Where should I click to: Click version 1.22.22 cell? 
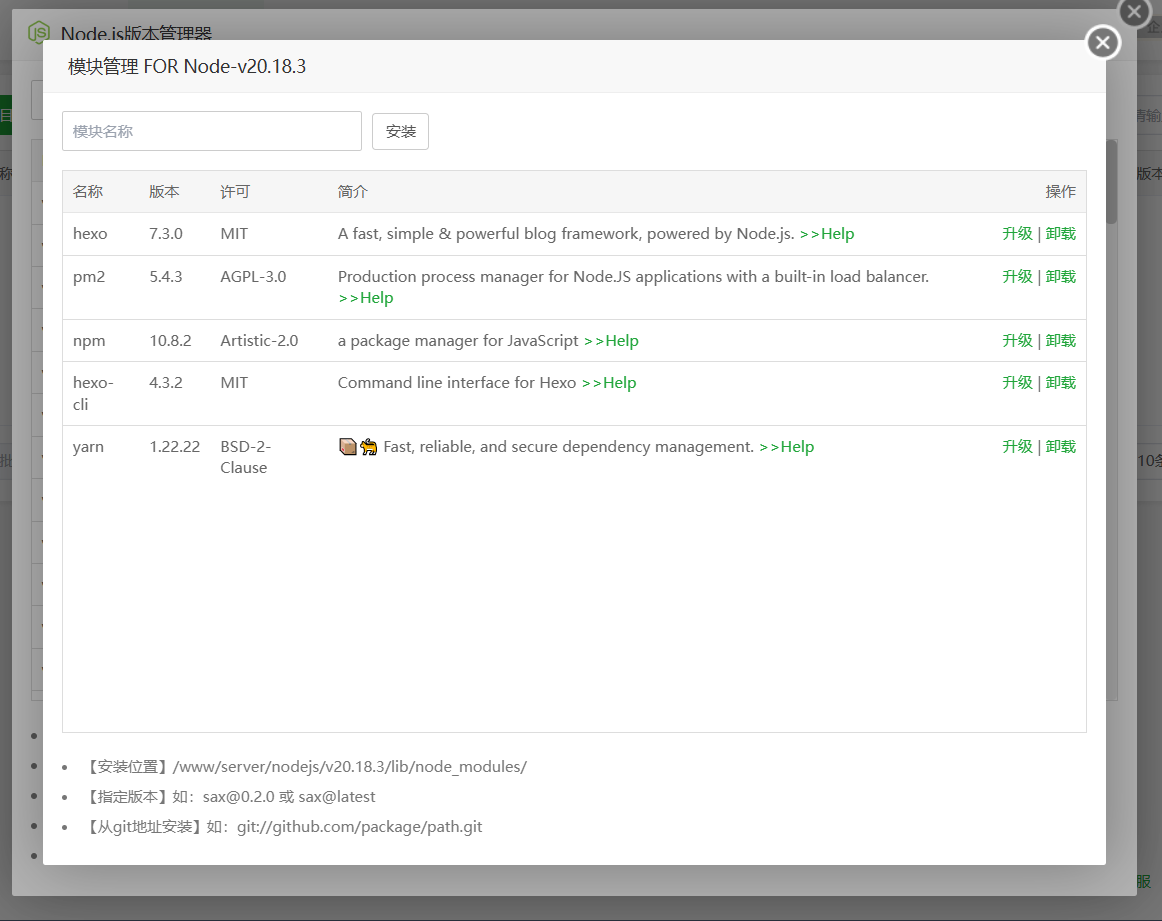[x=174, y=447]
